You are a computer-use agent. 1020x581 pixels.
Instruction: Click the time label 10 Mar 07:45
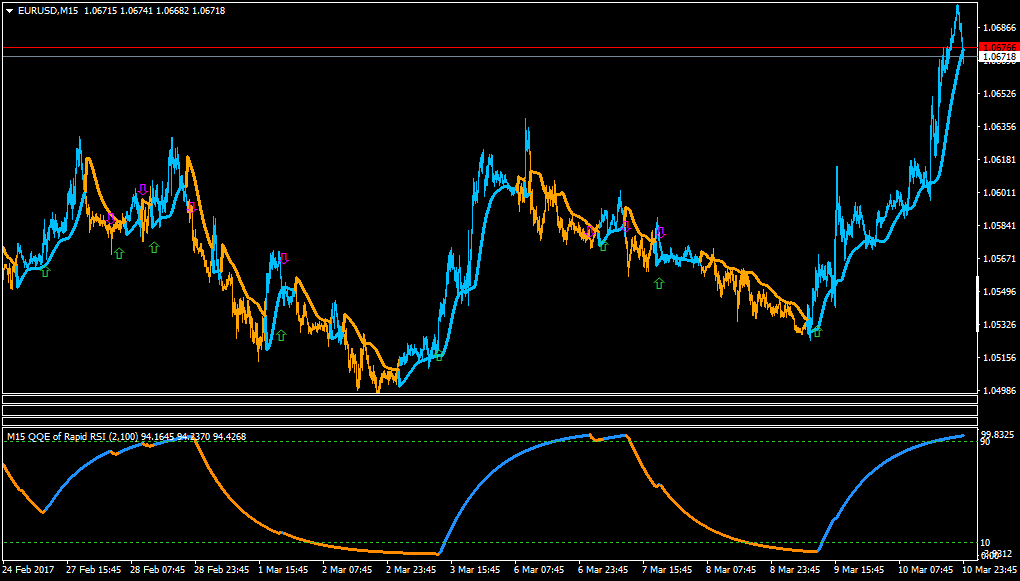926,570
